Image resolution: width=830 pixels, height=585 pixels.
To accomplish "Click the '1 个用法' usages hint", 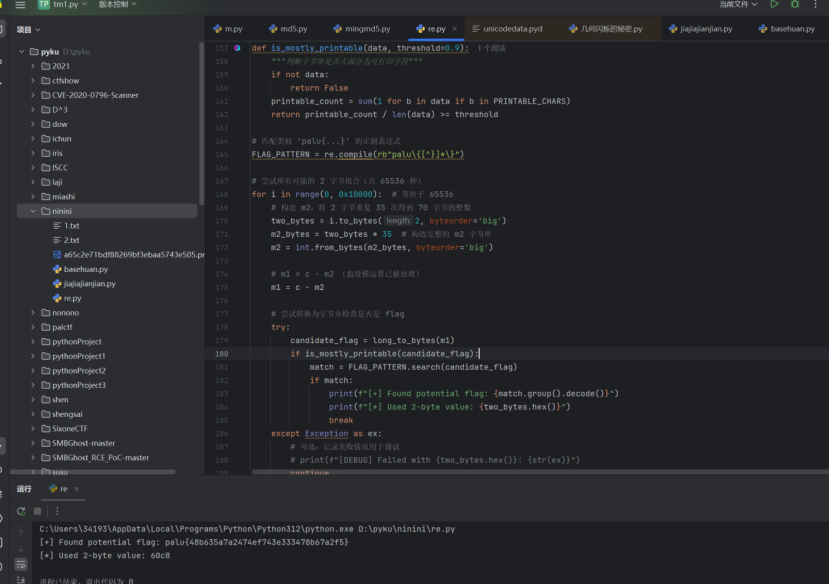I will pos(491,48).
